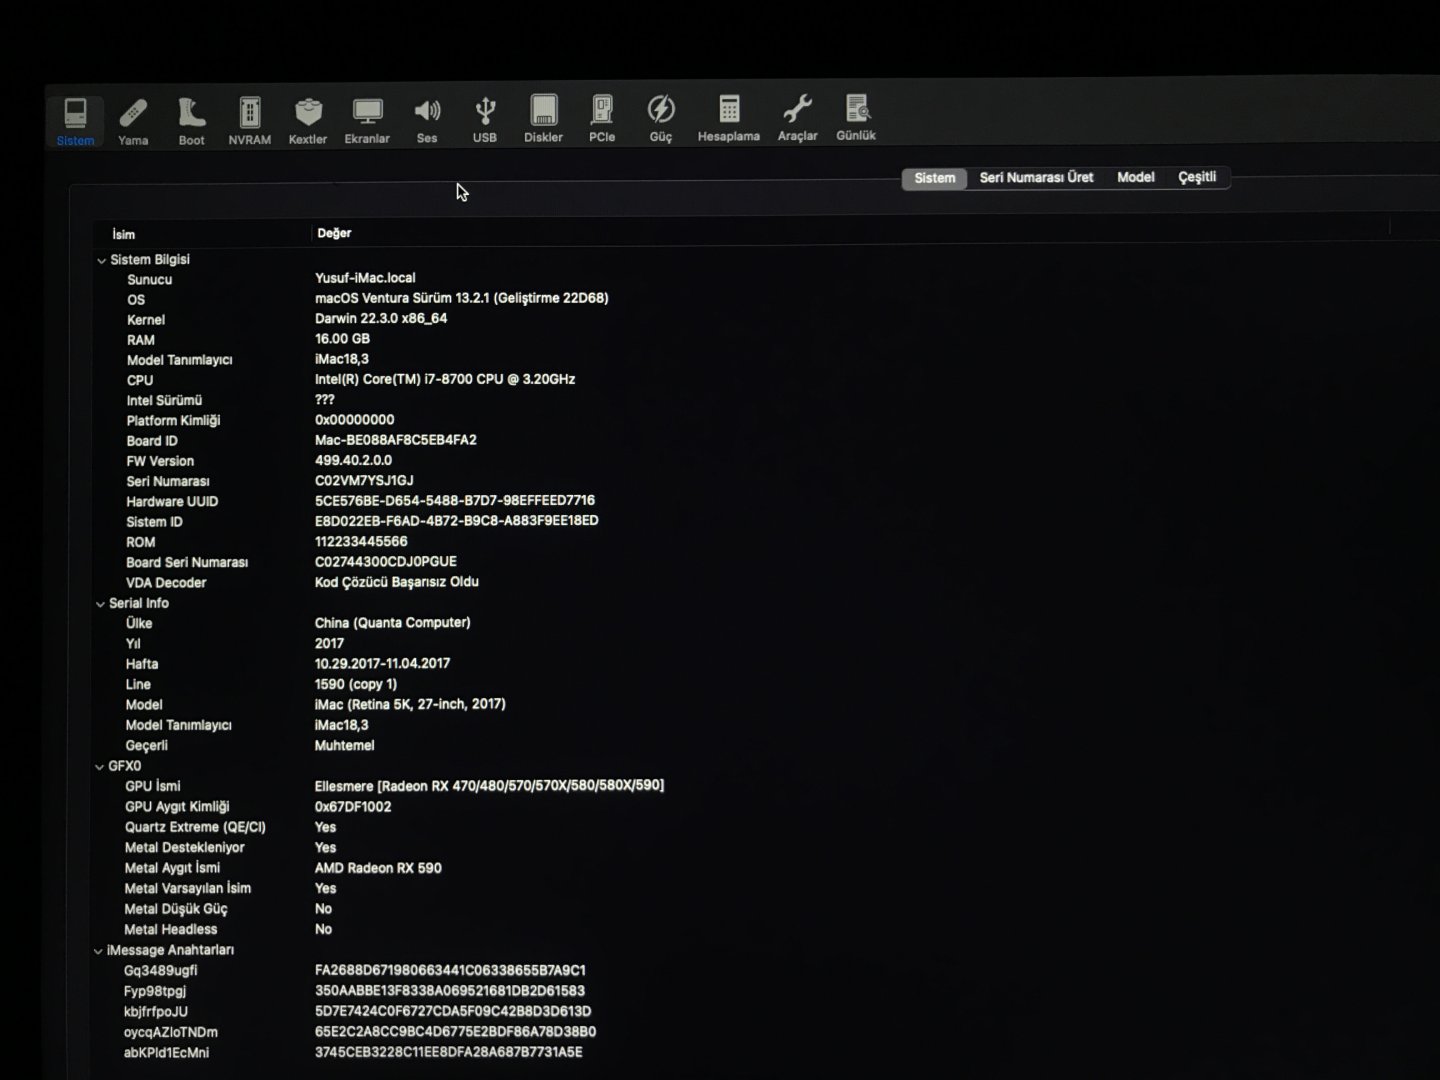Image resolution: width=1440 pixels, height=1080 pixels.
Task: Open the USB toolbar icon
Action: (485, 121)
